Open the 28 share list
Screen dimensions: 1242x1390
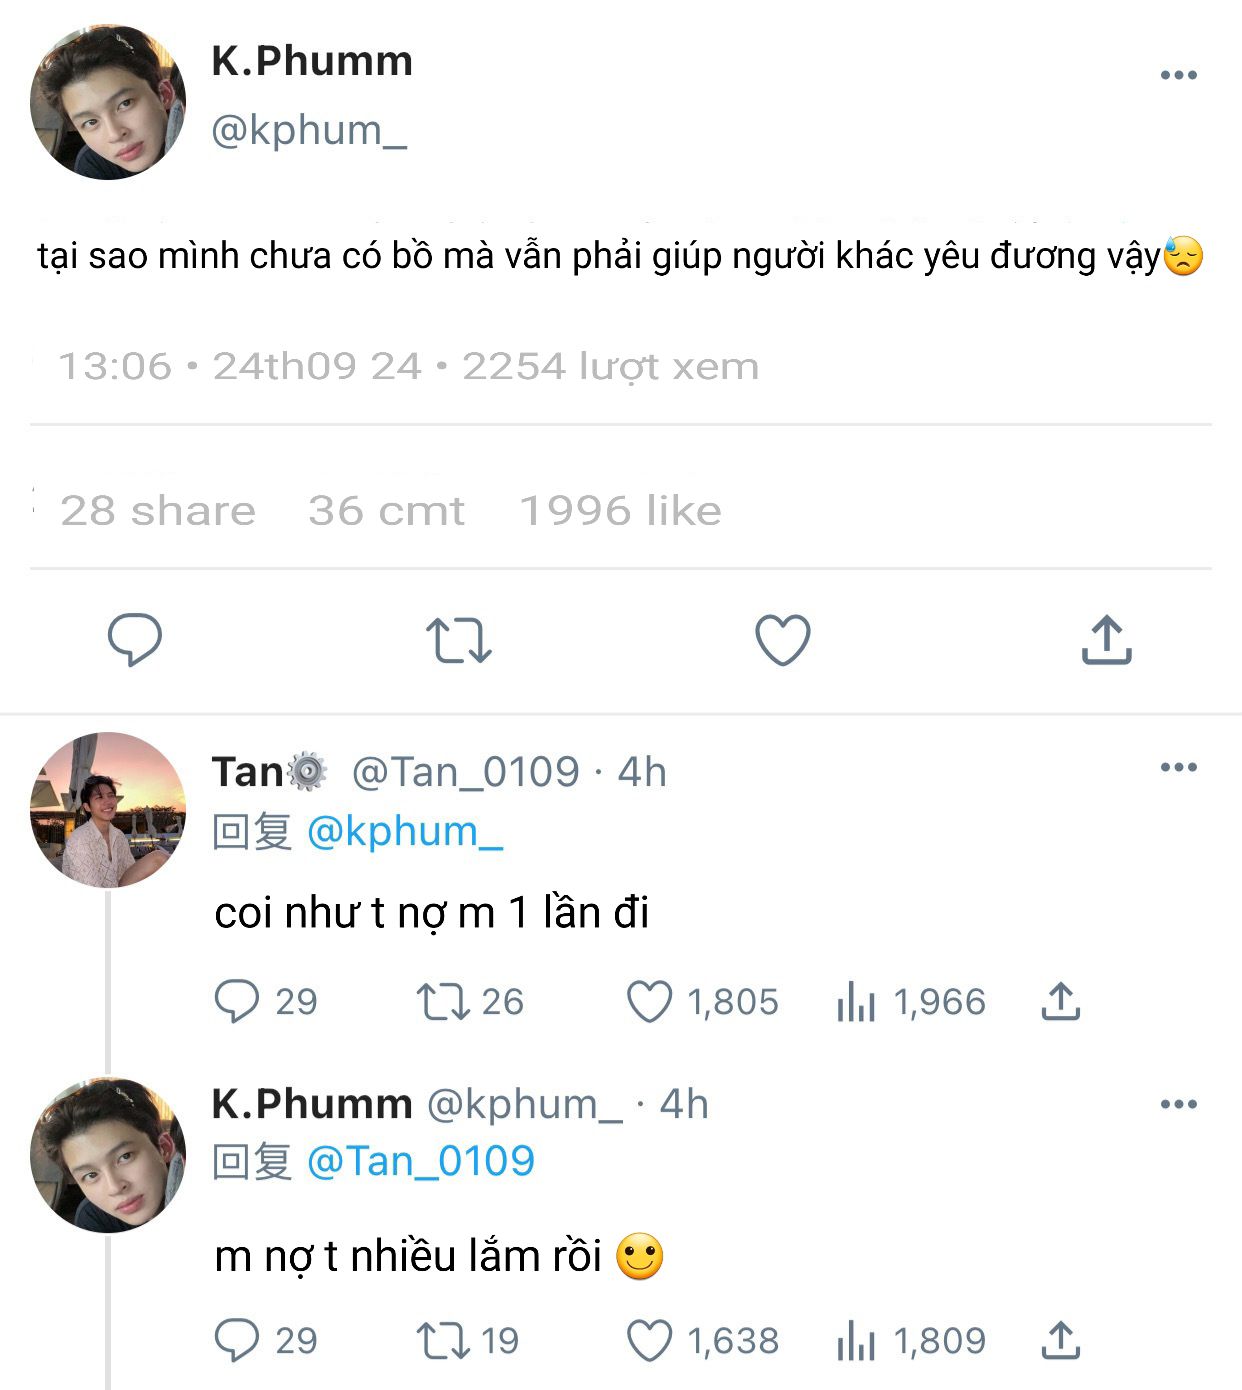point(158,511)
